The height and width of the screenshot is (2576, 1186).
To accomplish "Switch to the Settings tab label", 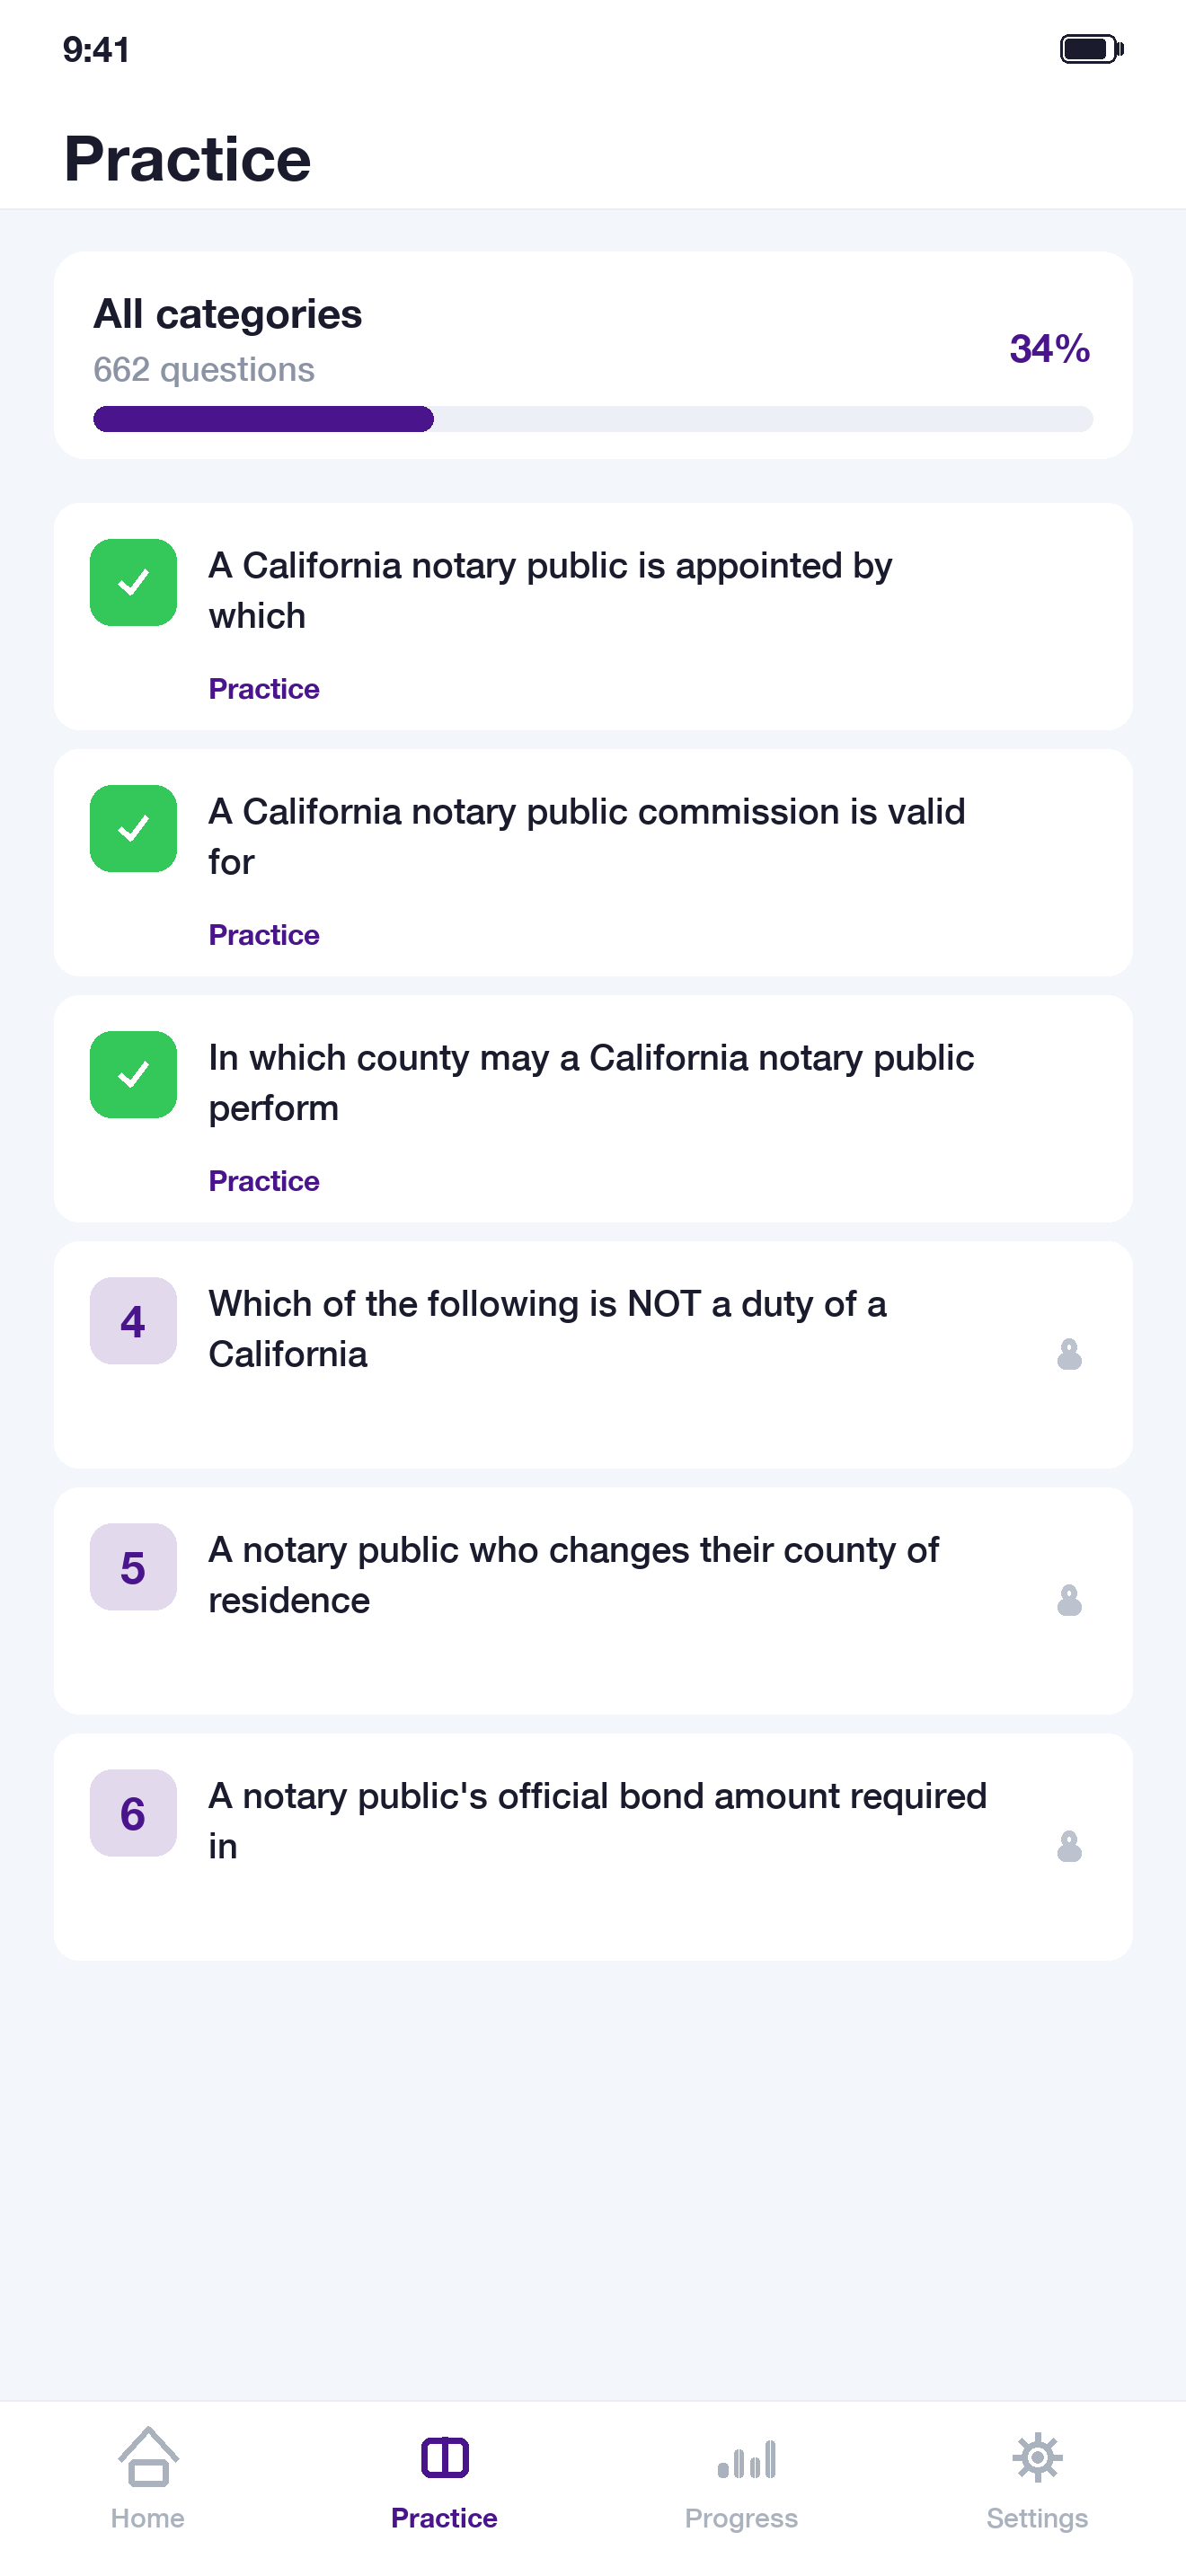I will pos(1037,2518).
